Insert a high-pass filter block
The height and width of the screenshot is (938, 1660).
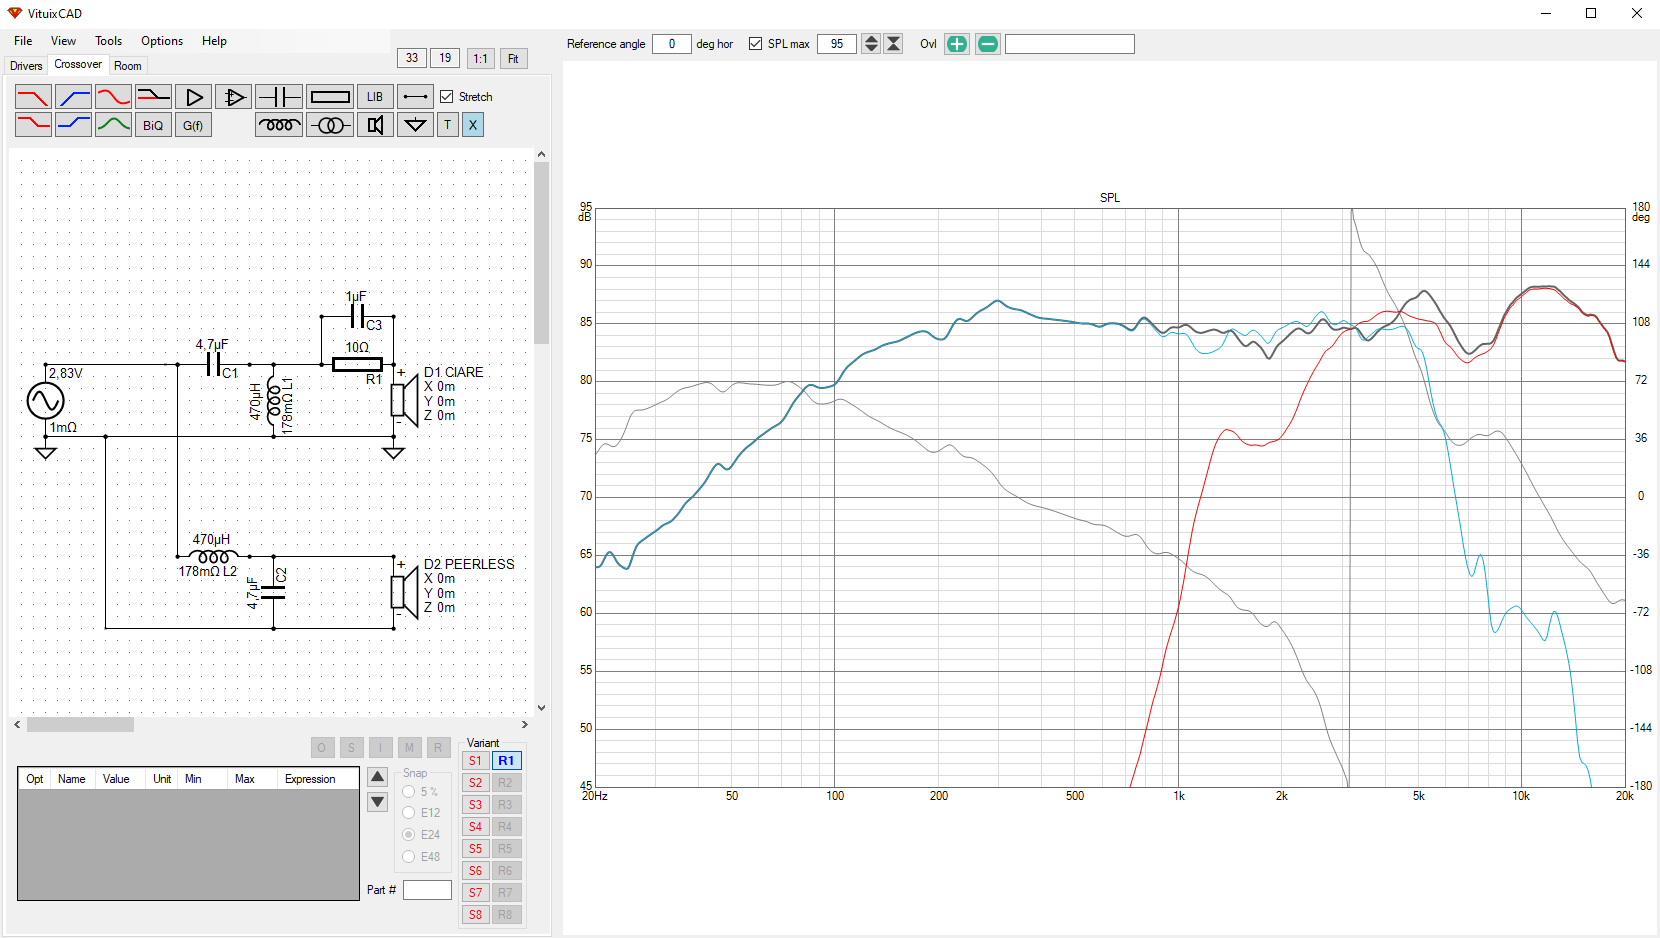pos(73,97)
